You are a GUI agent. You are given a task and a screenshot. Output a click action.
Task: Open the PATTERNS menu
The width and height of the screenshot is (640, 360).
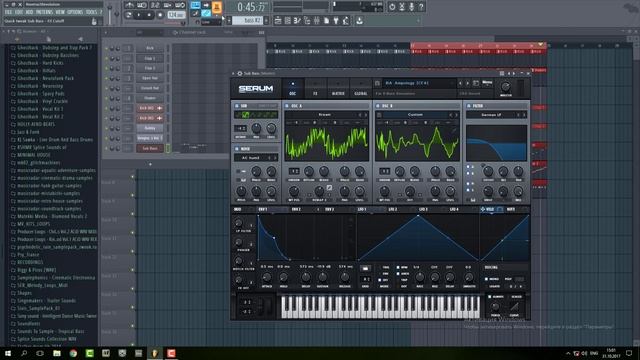point(44,12)
